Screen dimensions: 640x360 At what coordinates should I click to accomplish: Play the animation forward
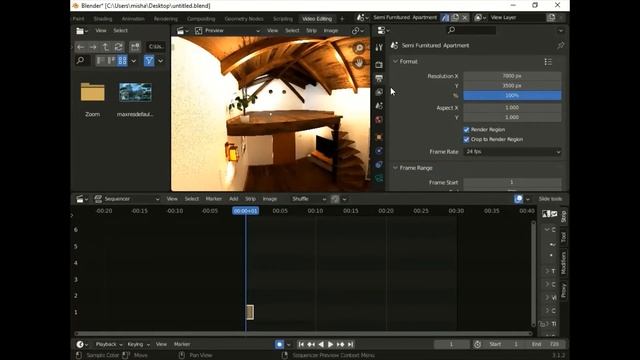[331, 344]
